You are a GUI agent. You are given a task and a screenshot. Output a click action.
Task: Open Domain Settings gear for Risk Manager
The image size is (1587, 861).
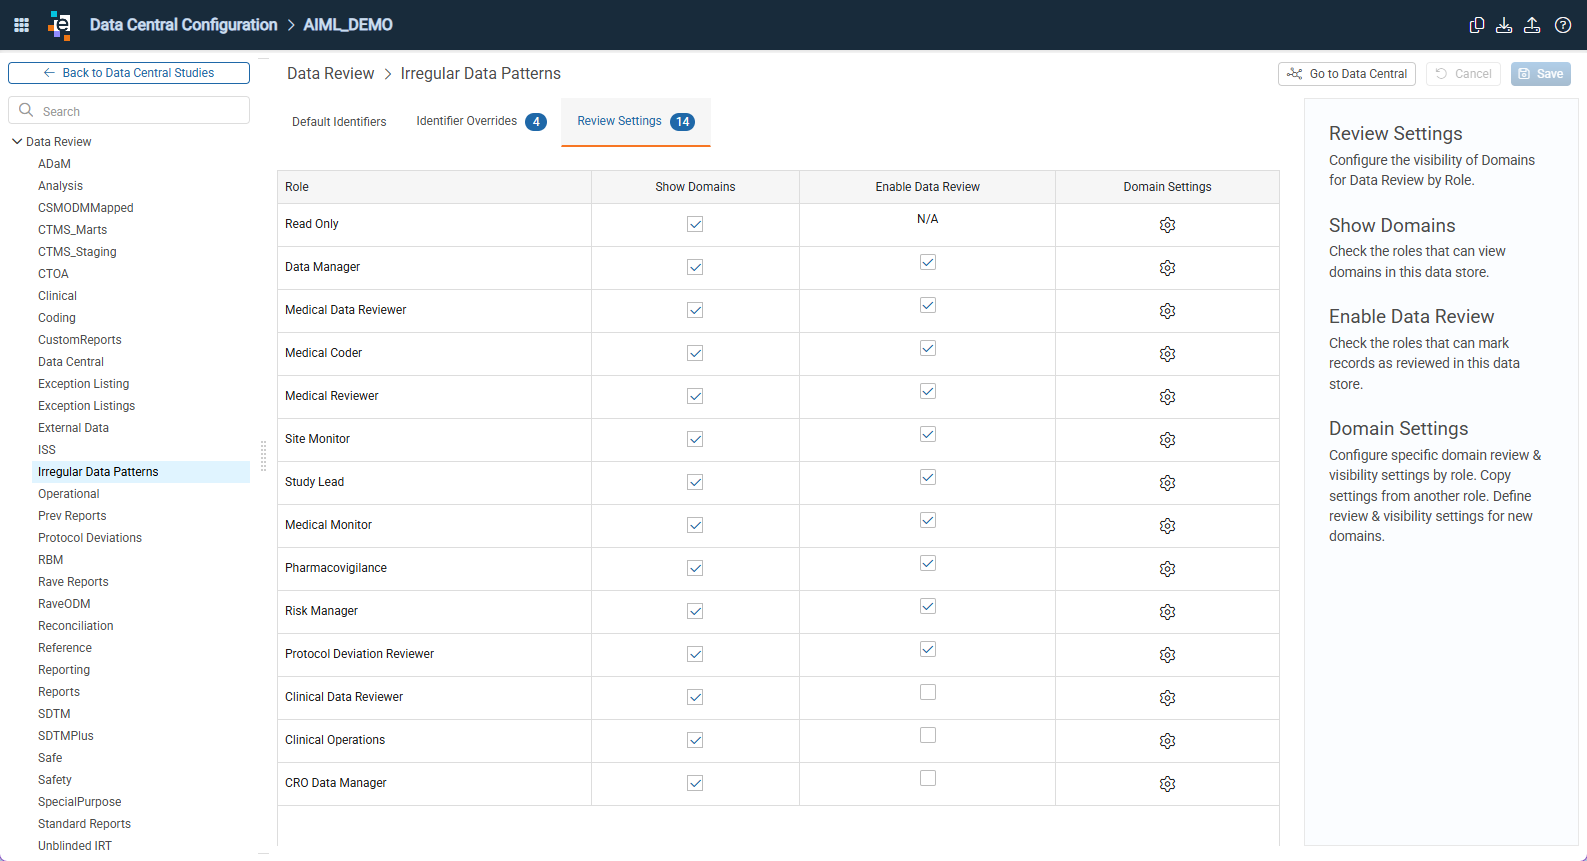tap(1167, 612)
